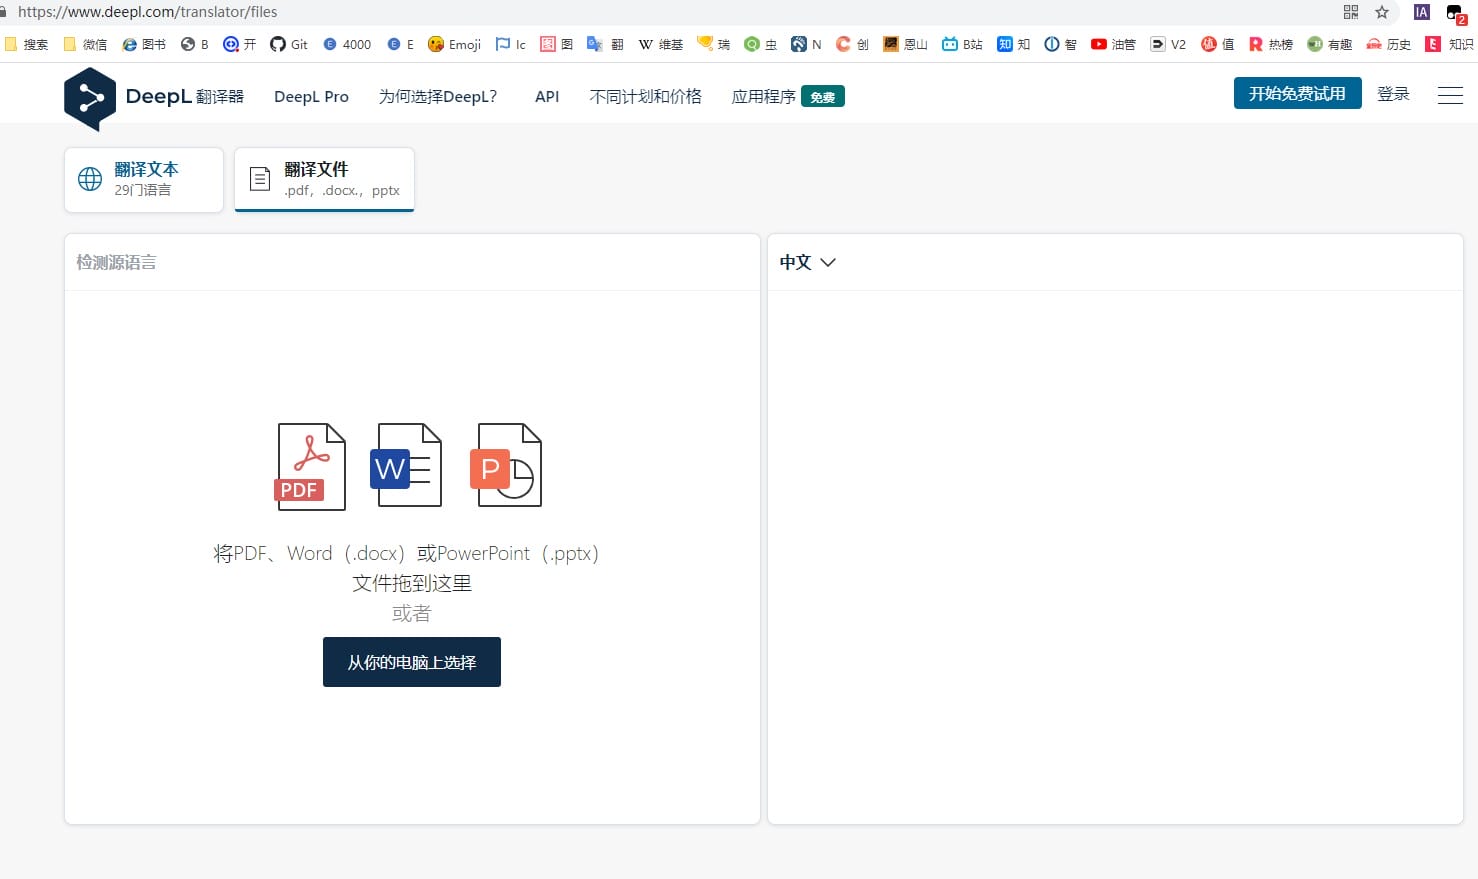Viewport: 1478px width, 879px height.
Task: Open the 历史 bookmark
Action: coord(1389,44)
